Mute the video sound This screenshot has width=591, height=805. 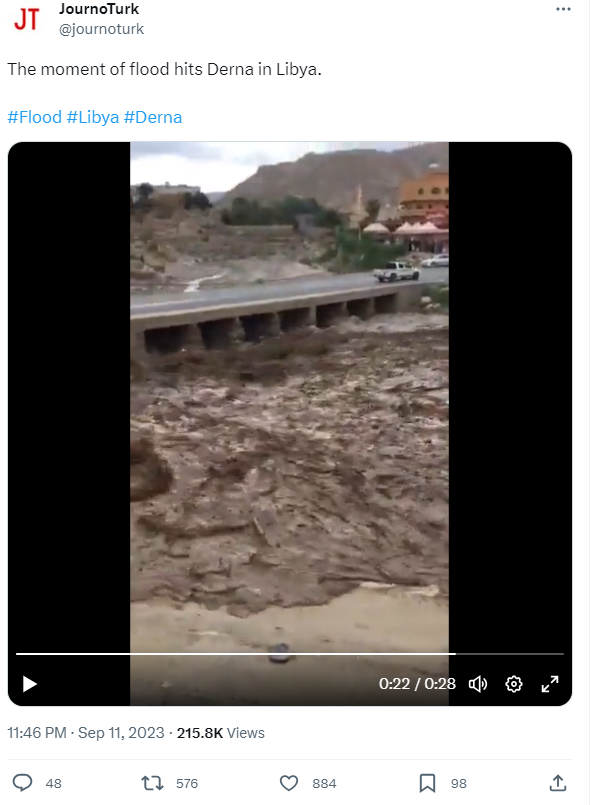click(478, 684)
